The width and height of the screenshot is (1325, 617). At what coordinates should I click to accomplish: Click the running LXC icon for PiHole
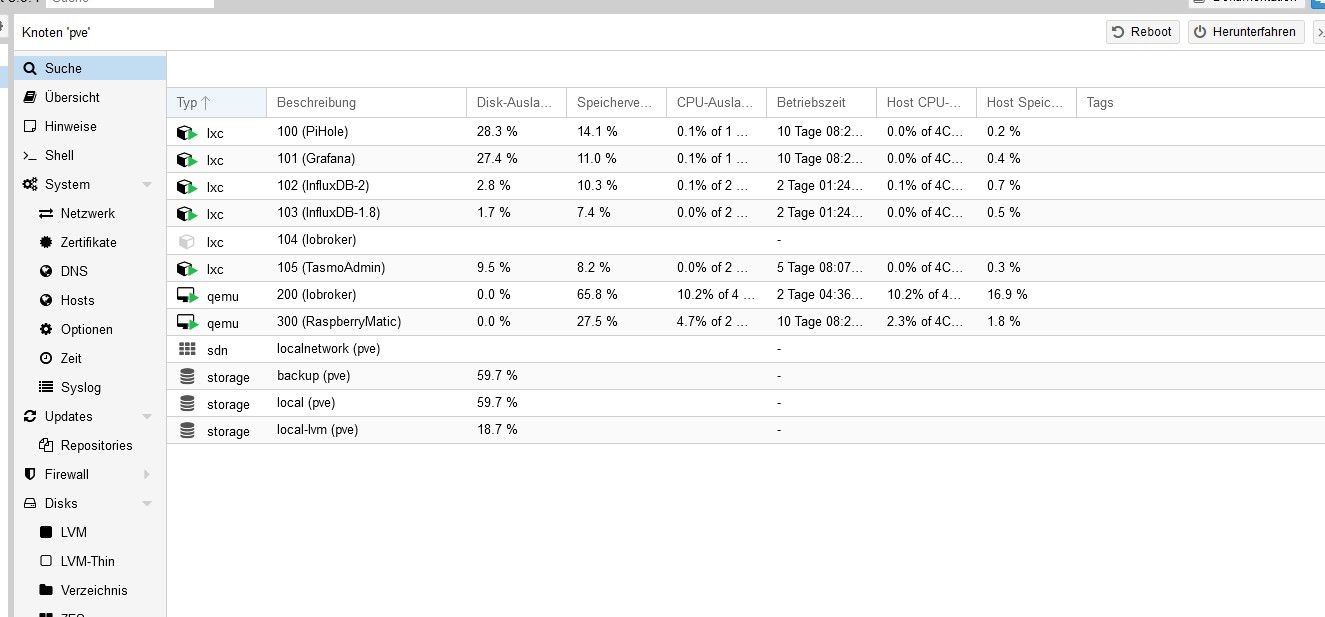187,132
